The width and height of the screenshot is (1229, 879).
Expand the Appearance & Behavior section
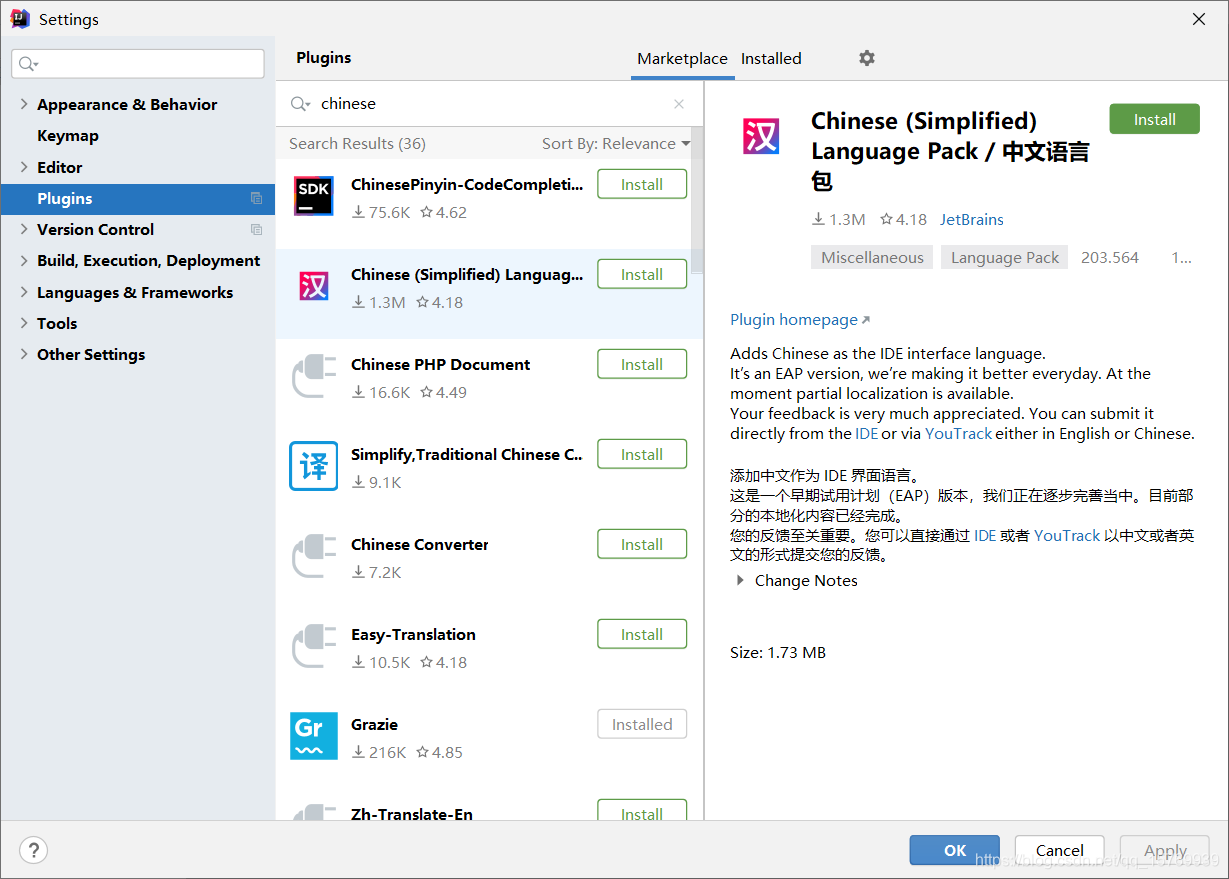(x=24, y=104)
